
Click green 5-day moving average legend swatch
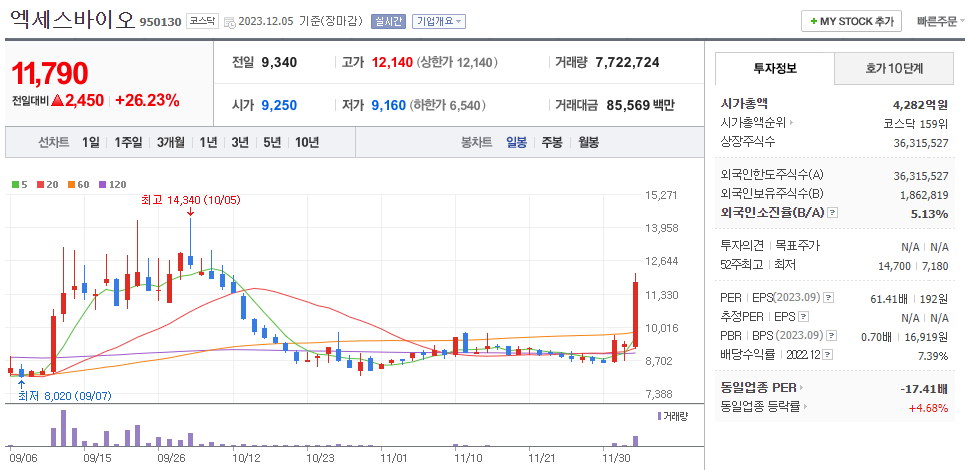click(x=15, y=184)
